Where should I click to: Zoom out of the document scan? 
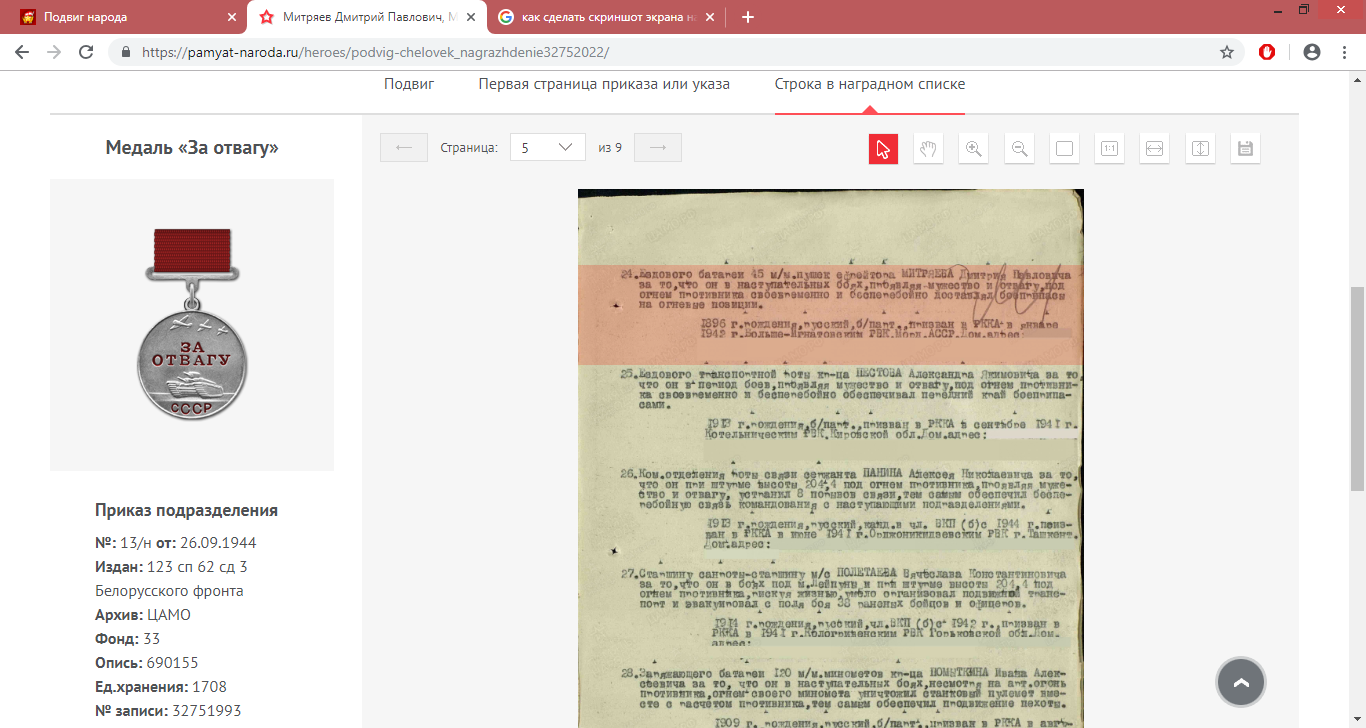(1019, 148)
